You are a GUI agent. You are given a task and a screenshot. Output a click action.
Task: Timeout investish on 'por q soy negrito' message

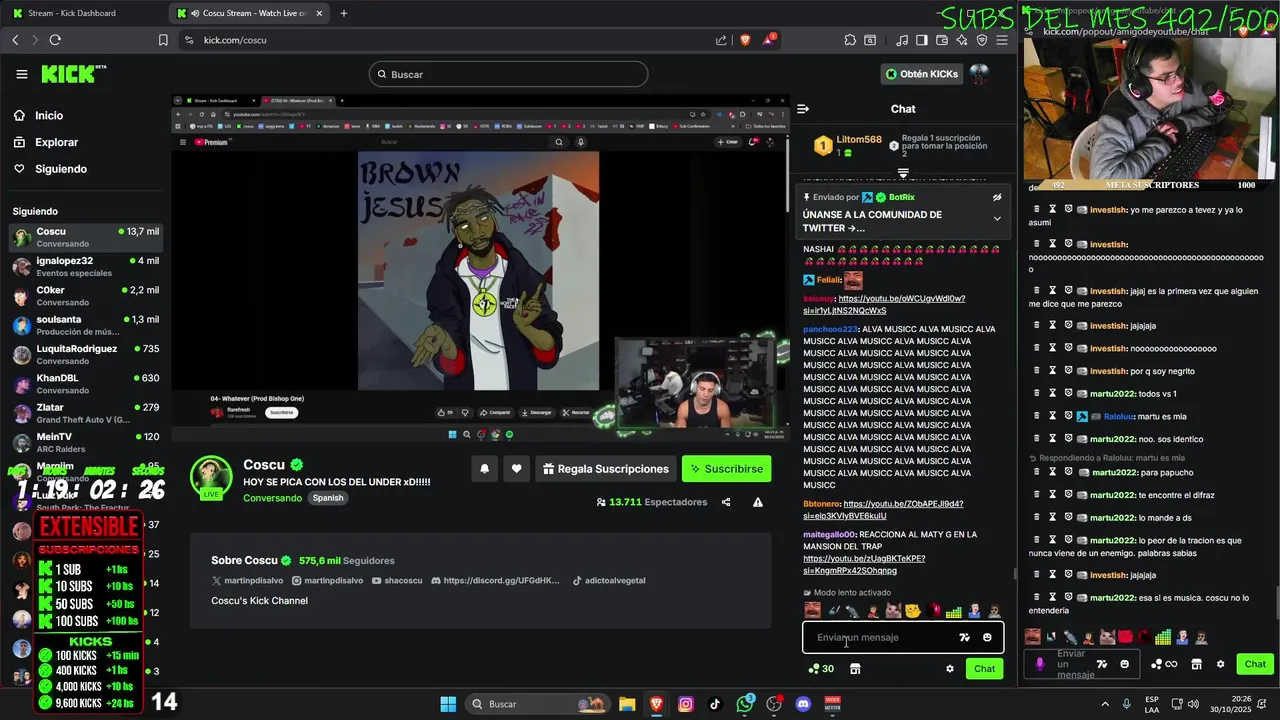(x=1053, y=371)
